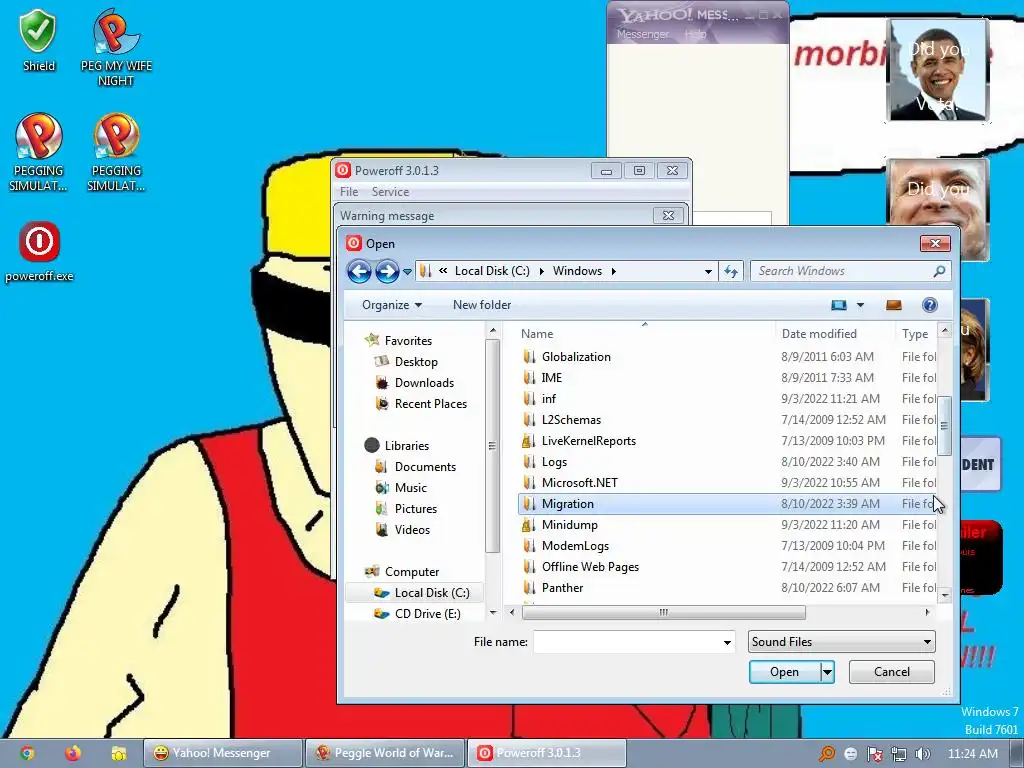This screenshot has height=768, width=1024.
Task: Click the magnifier tray icon
Action: (827, 754)
